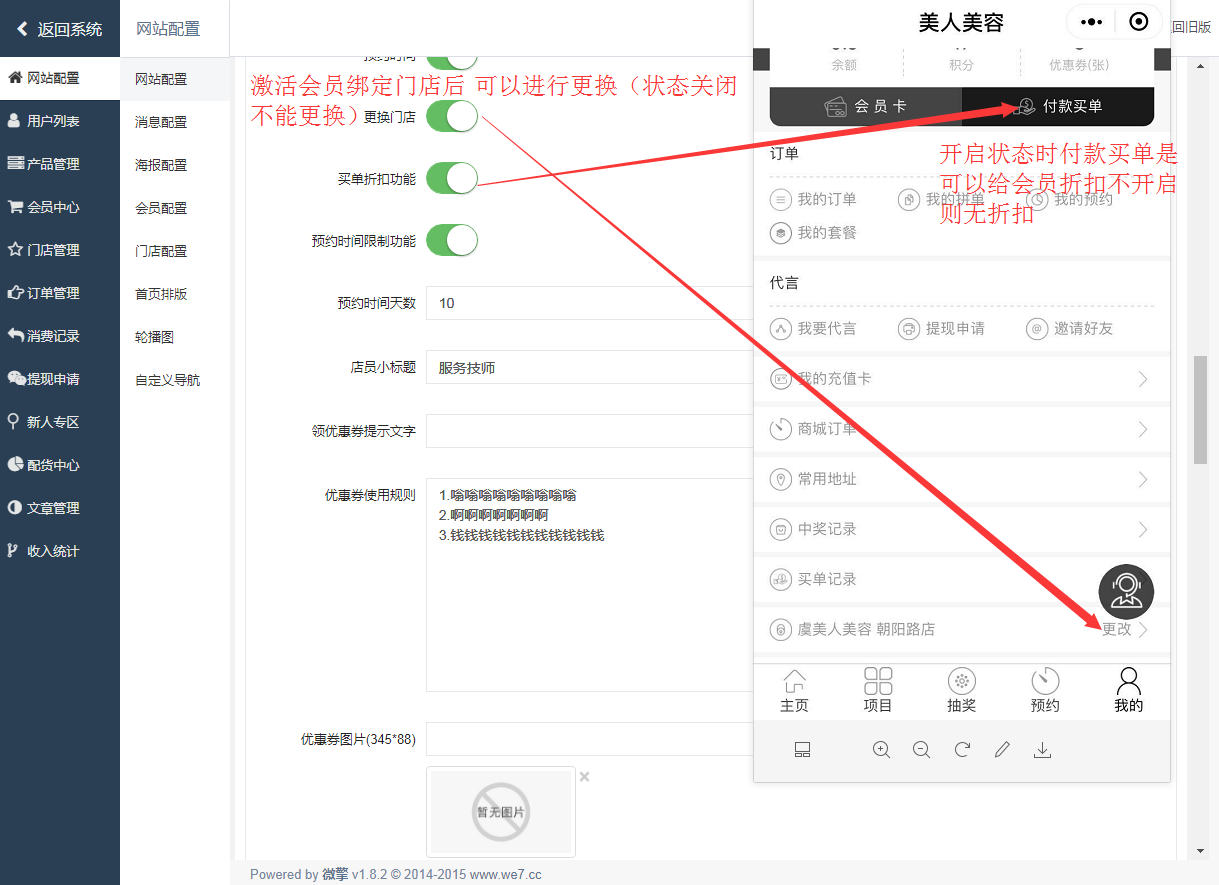
Task: Disable the 买单折扣功能 switch
Action: (x=452, y=179)
